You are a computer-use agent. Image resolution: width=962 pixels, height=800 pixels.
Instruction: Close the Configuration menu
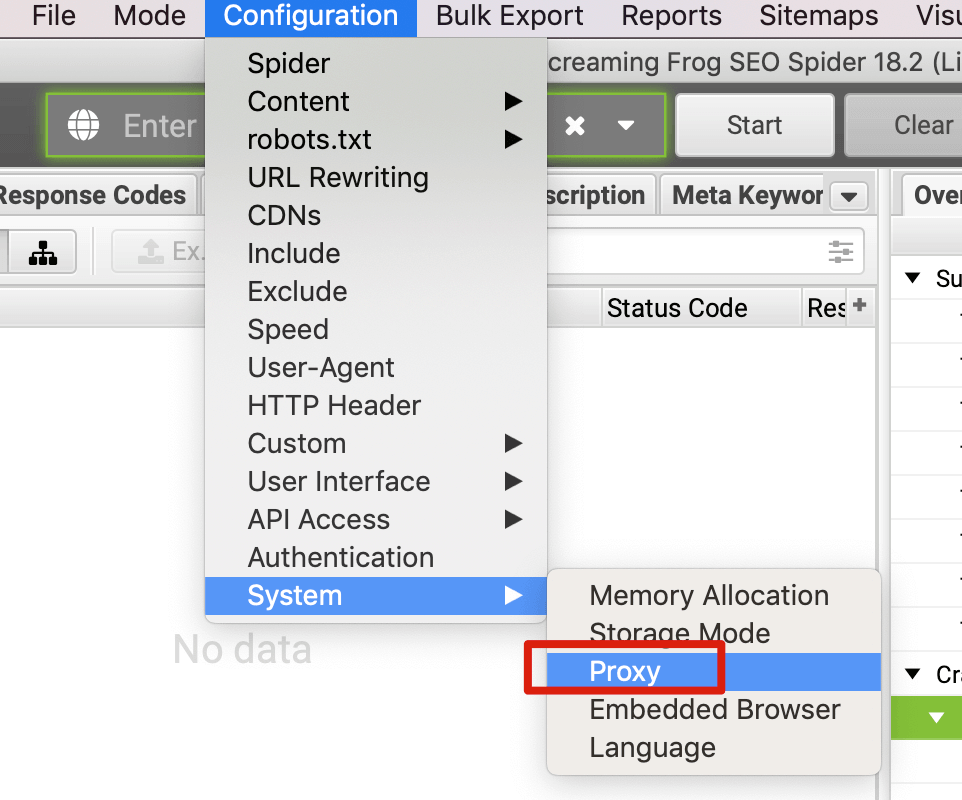click(x=310, y=17)
